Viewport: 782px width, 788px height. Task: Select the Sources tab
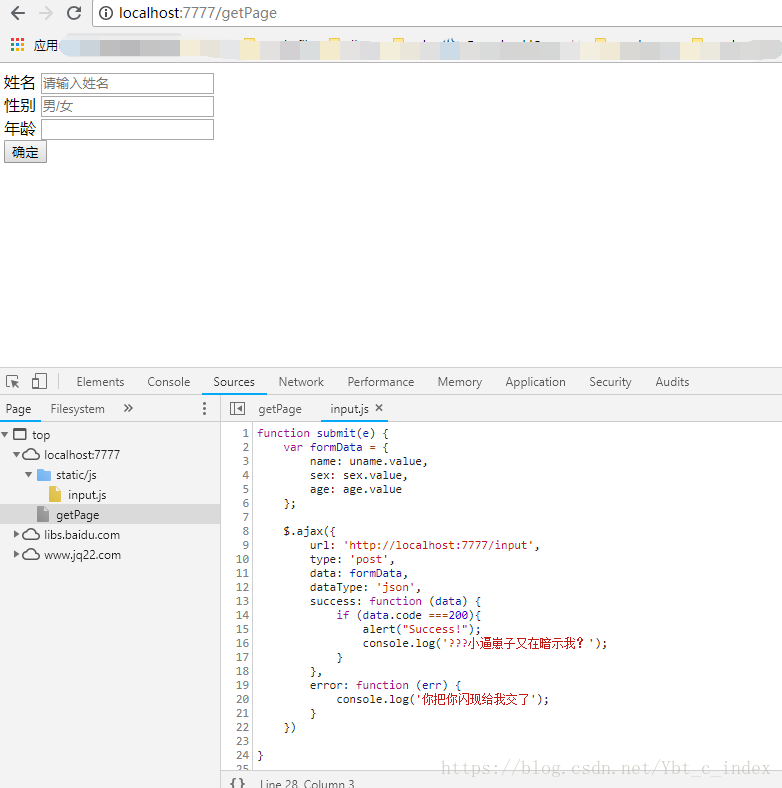(x=234, y=381)
